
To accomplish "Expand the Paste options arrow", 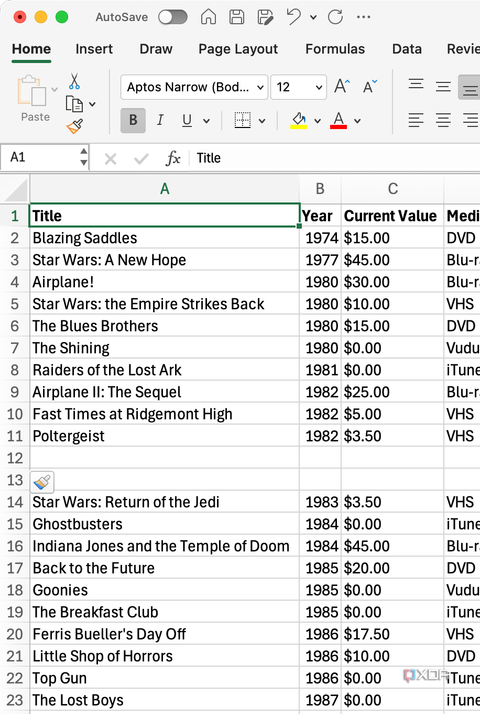I will click(x=54, y=90).
